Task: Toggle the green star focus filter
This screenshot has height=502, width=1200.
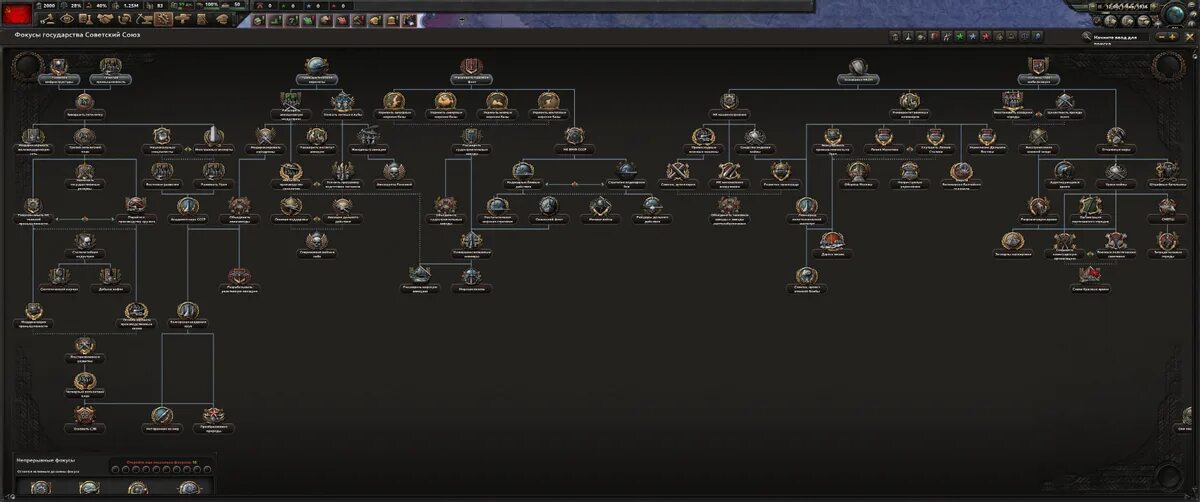Action: tap(959, 36)
